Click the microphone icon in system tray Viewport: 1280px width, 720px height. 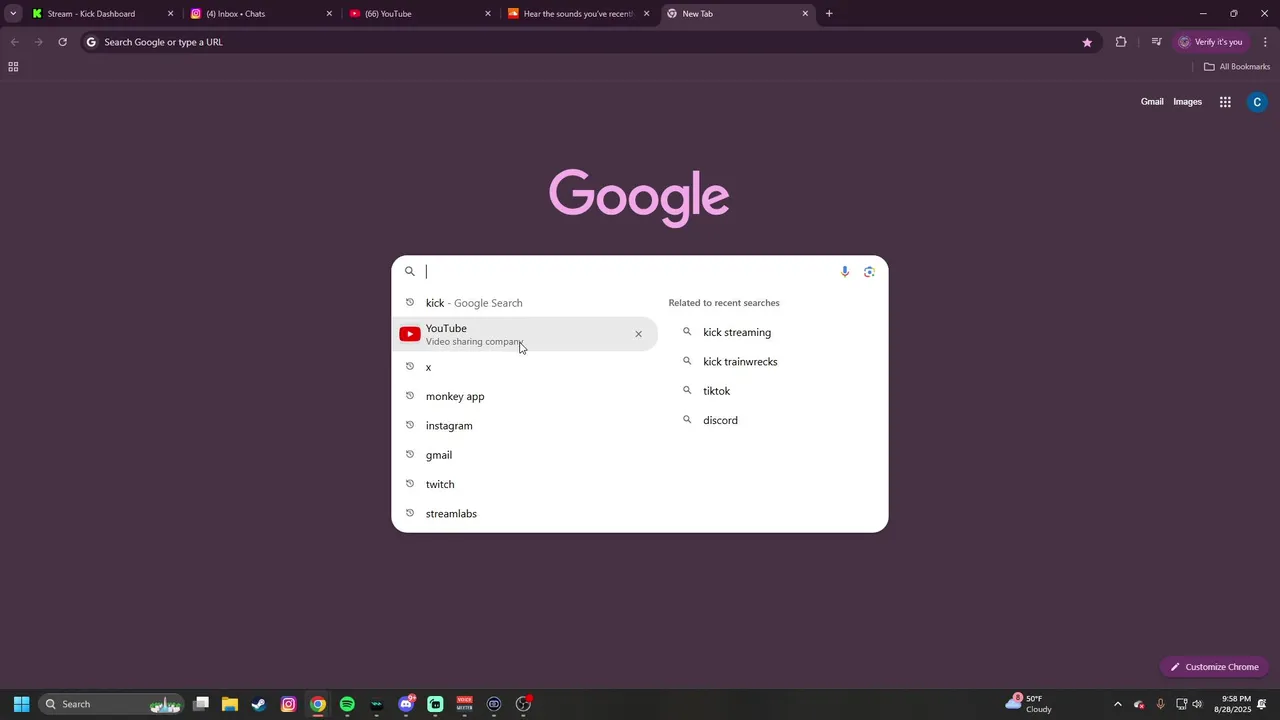pos(1160,704)
